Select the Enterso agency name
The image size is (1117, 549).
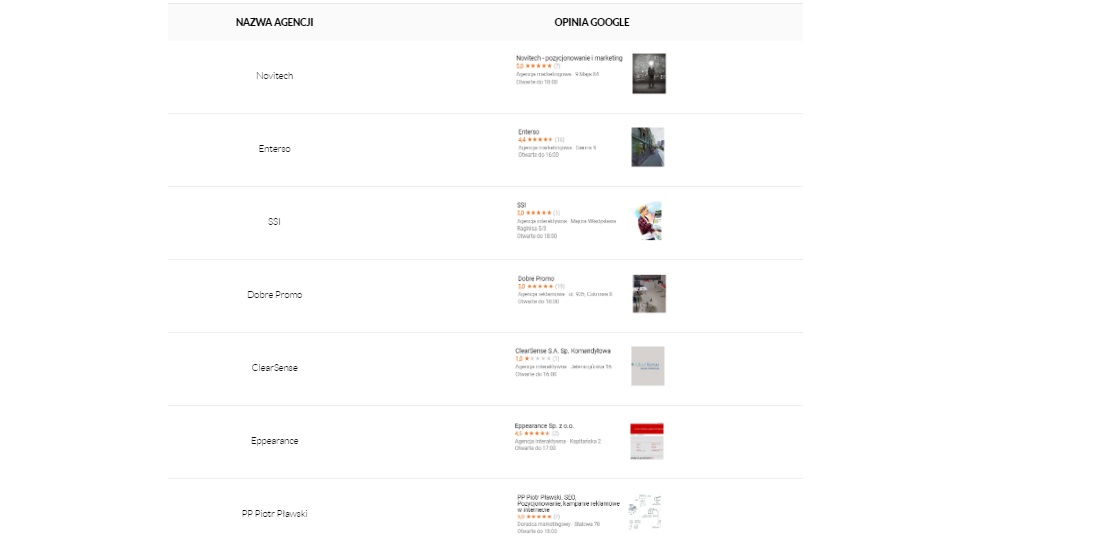274,149
